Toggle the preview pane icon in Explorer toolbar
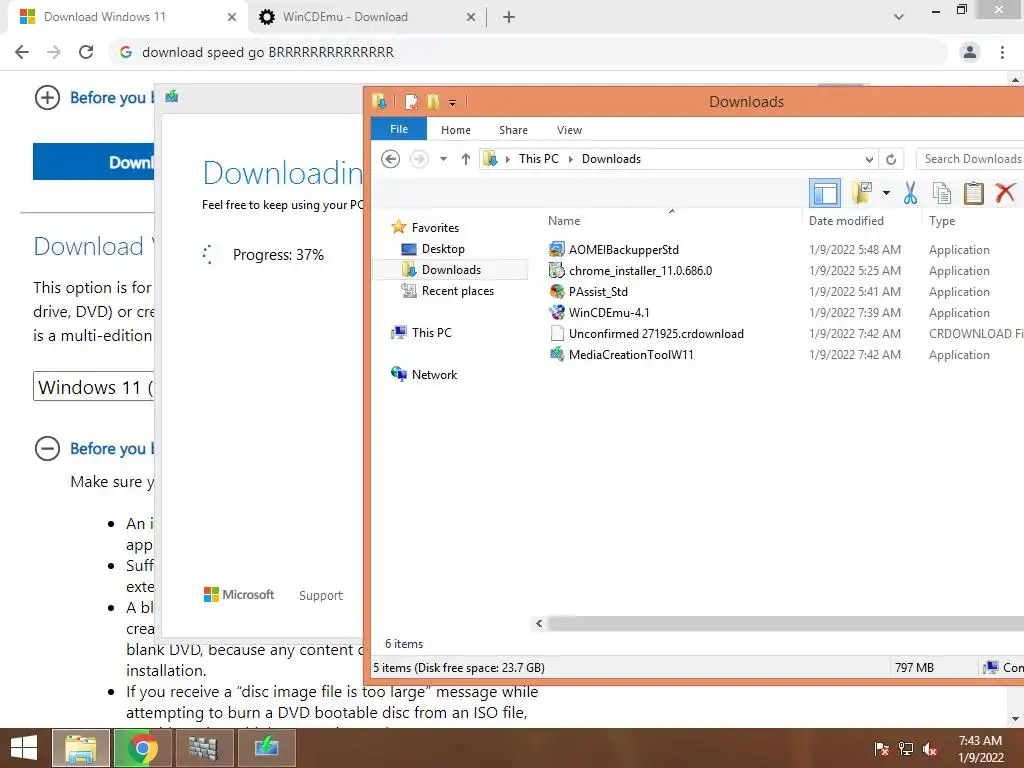 [x=825, y=193]
